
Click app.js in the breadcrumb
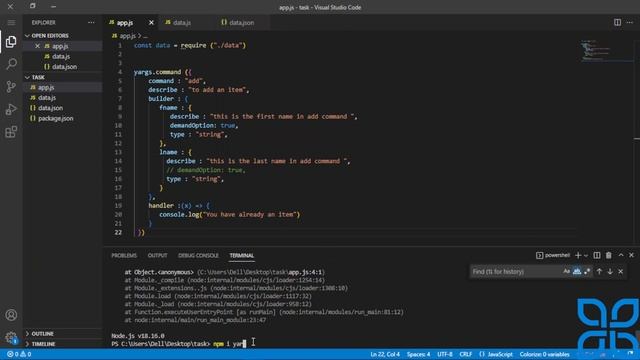coord(127,36)
